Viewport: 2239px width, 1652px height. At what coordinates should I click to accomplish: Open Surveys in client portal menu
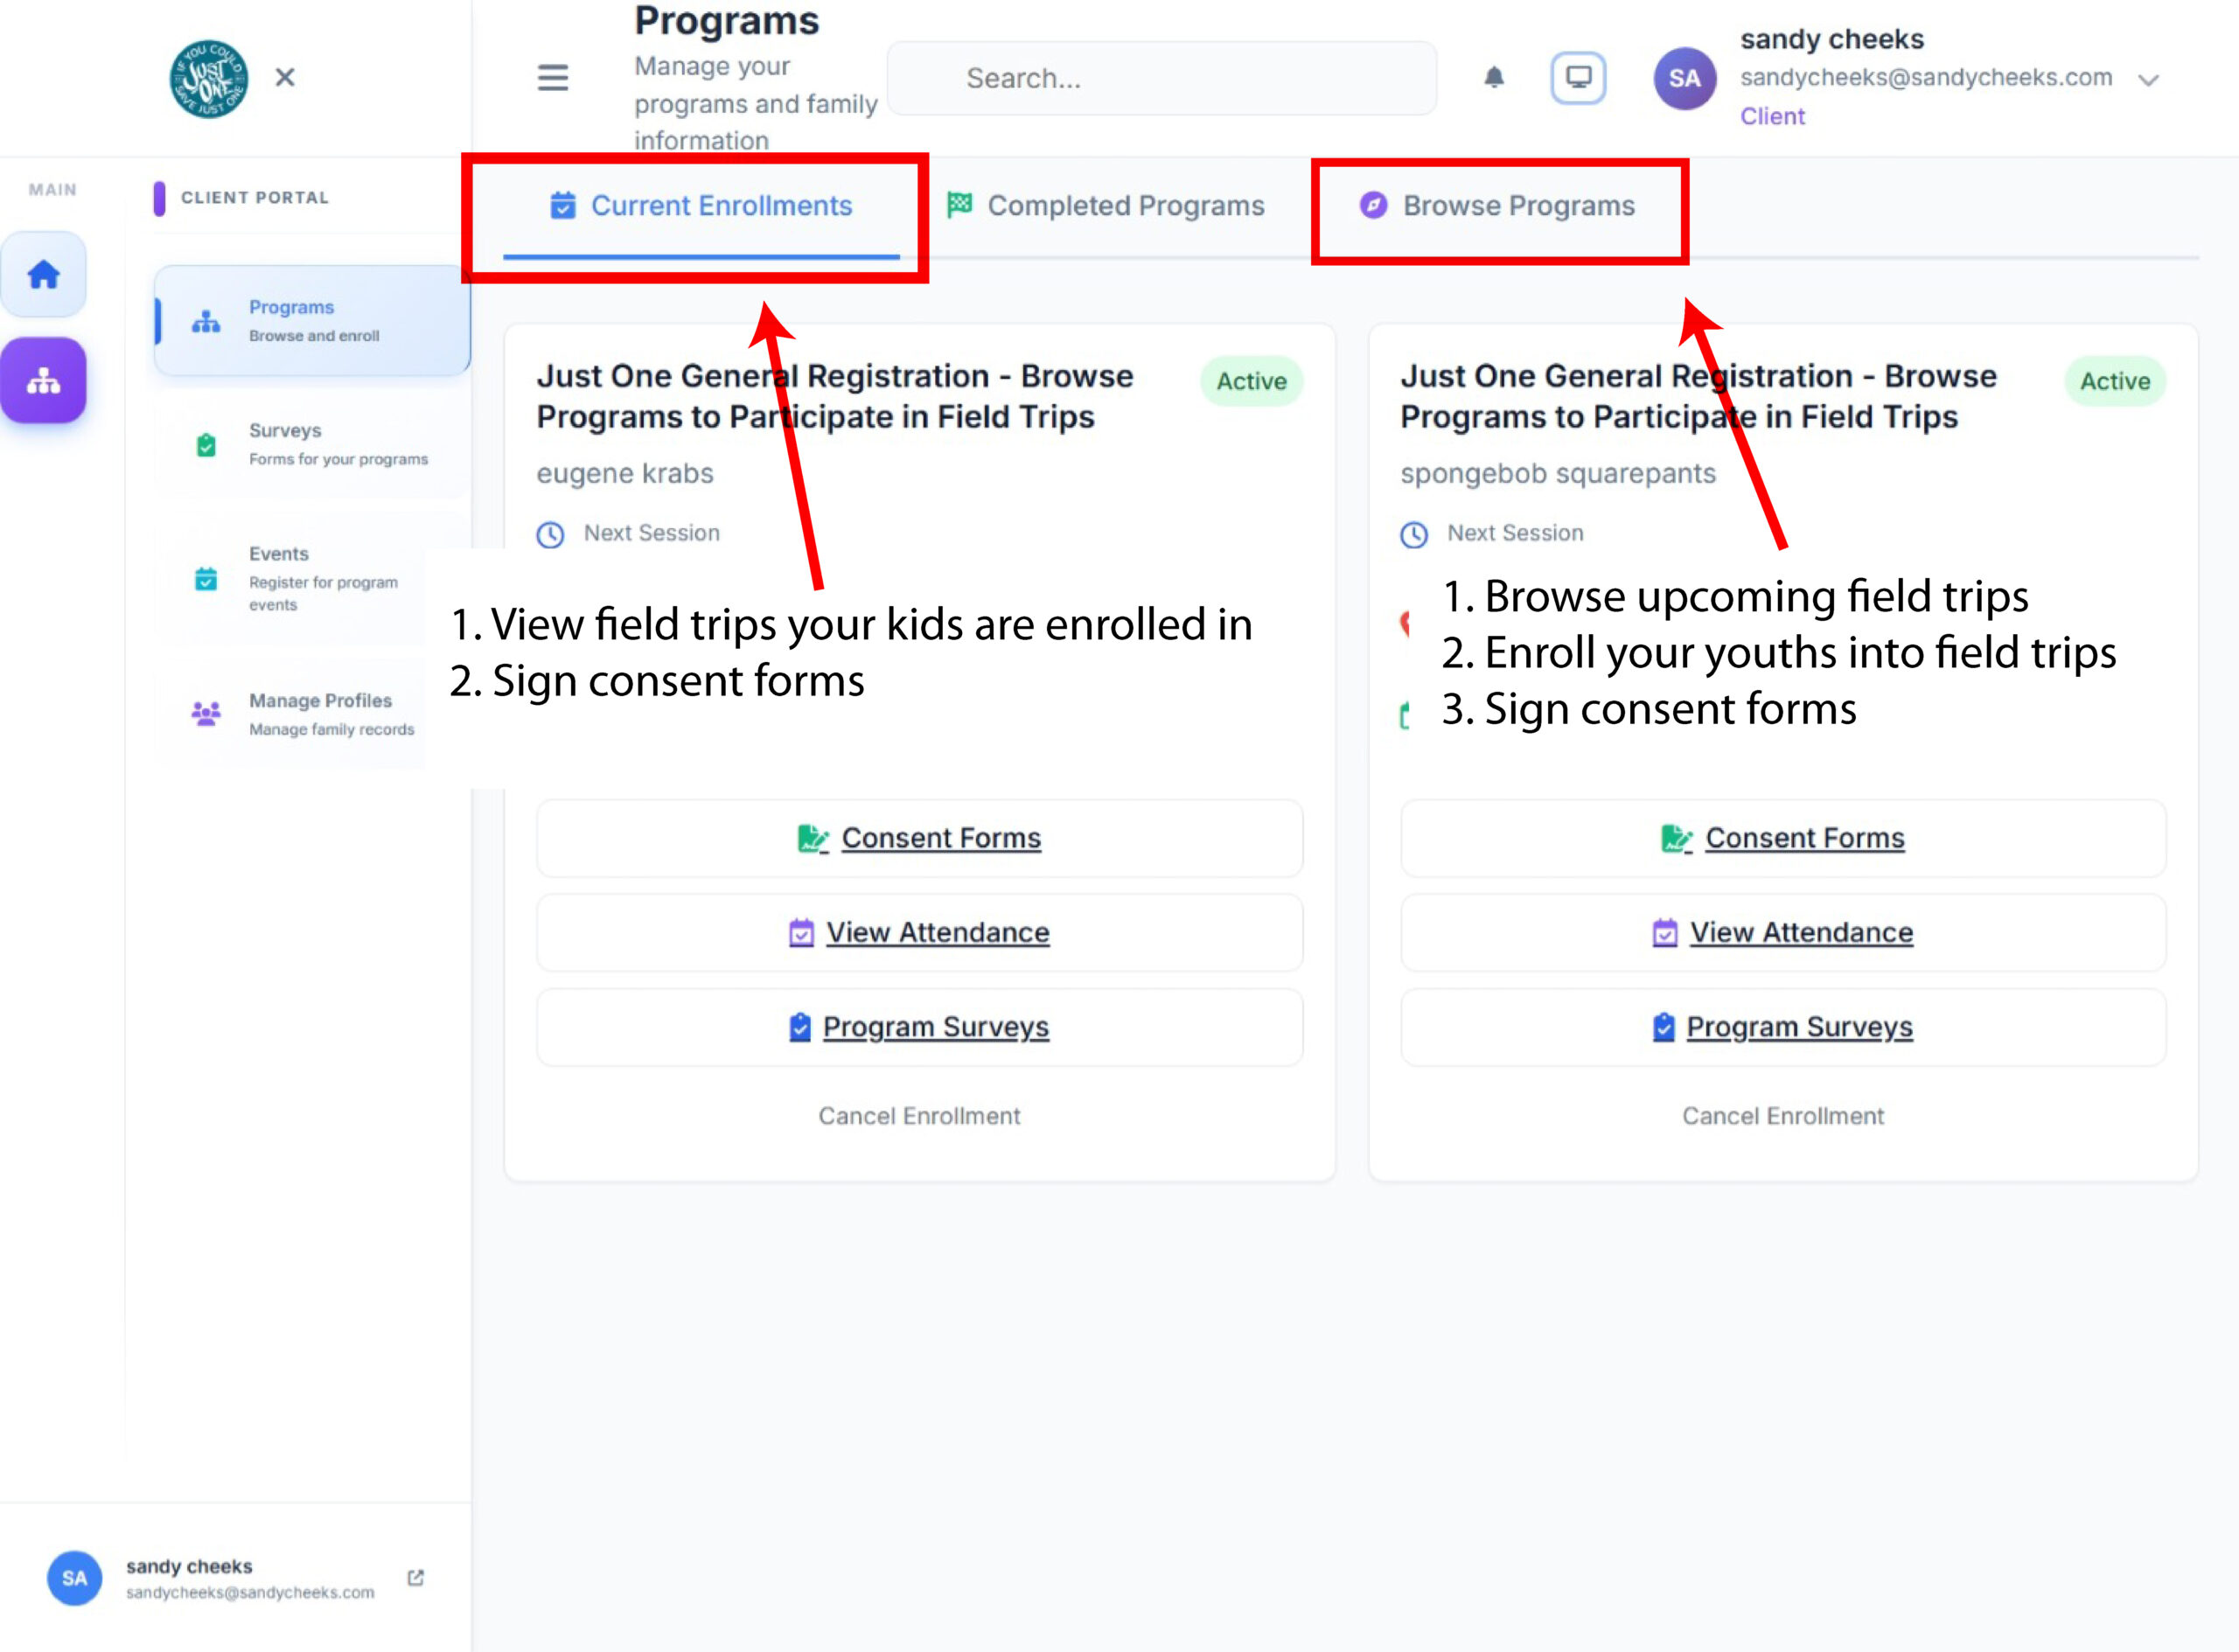(x=311, y=444)
